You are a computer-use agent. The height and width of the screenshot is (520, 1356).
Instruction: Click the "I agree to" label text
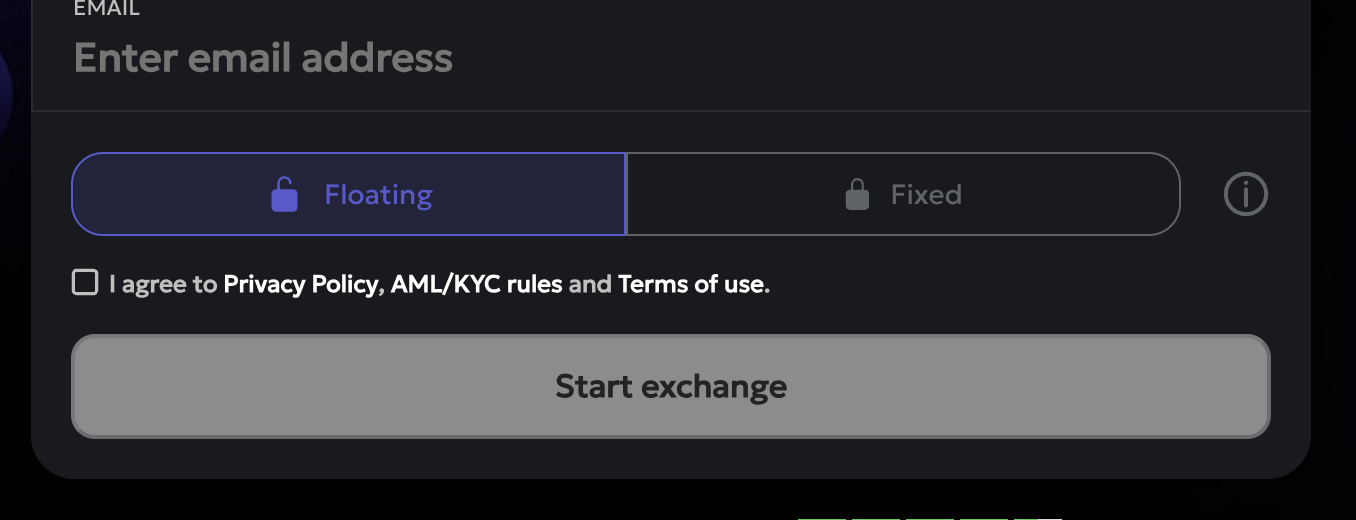coord(163,284)
